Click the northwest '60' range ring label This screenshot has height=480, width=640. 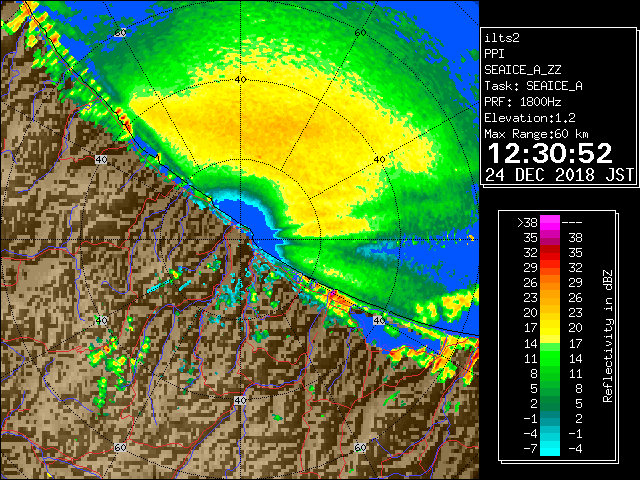(x=120, y=33)
